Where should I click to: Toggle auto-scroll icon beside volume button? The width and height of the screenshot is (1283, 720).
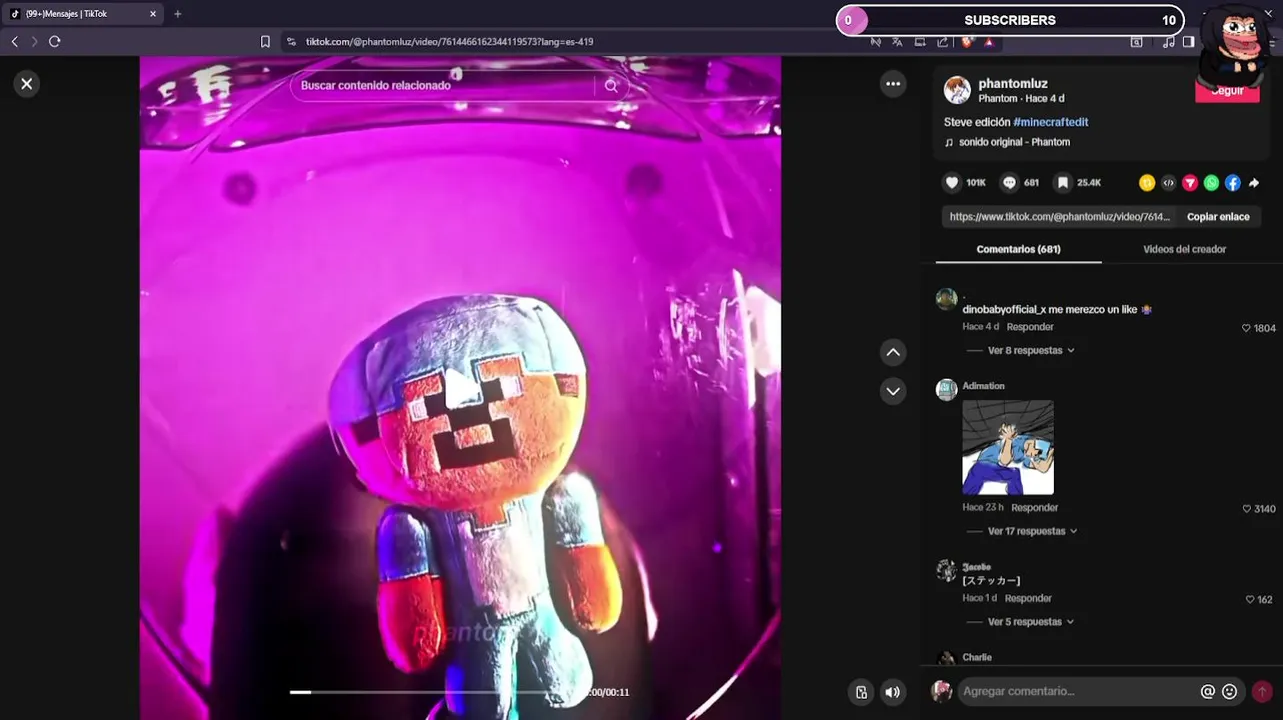(x=861, y=692)
